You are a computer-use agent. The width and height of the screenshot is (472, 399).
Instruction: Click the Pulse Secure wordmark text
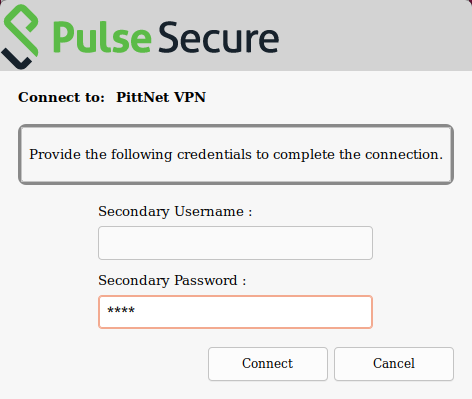click(x=166, y=37)
